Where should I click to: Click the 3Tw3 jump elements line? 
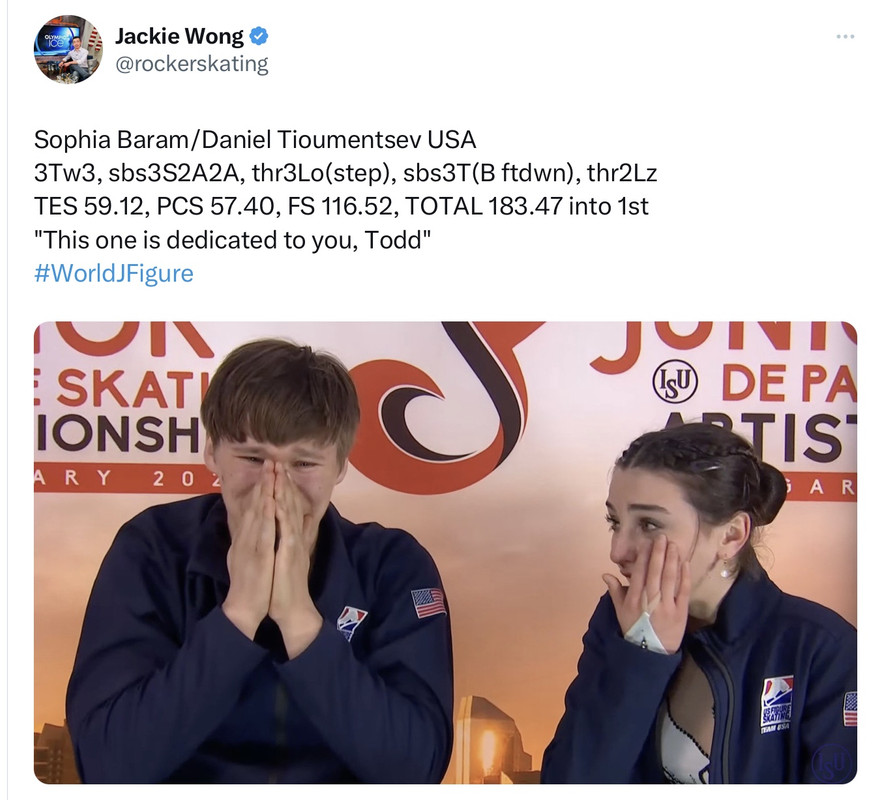tap(345, 173)
